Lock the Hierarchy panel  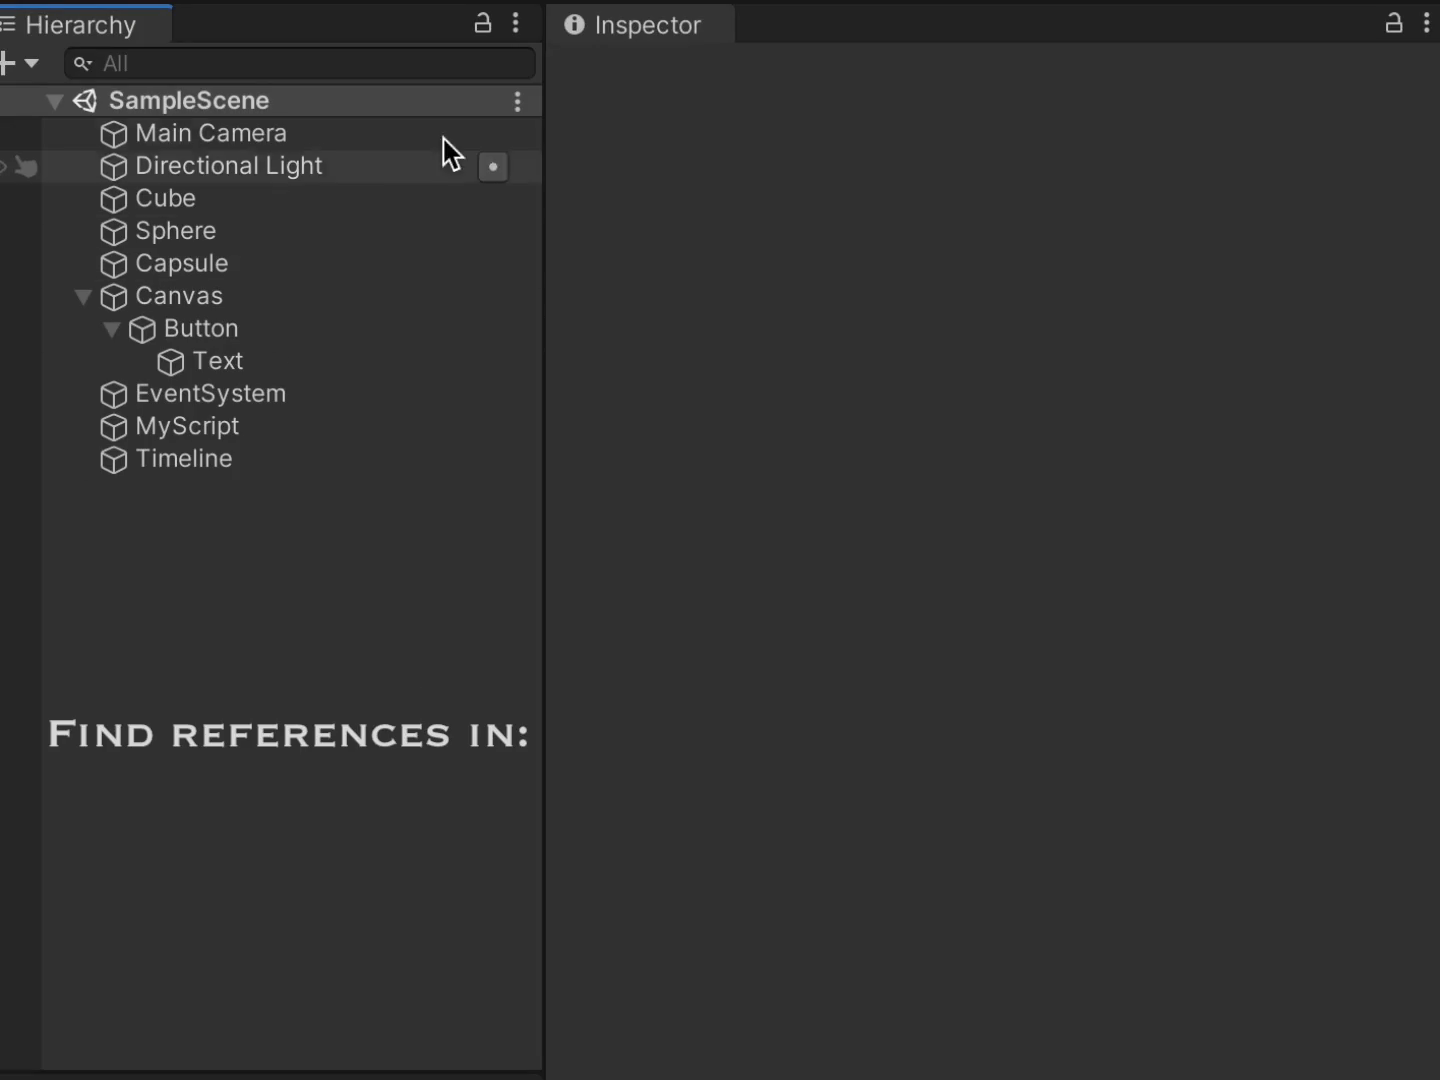(x=483, y=23)
